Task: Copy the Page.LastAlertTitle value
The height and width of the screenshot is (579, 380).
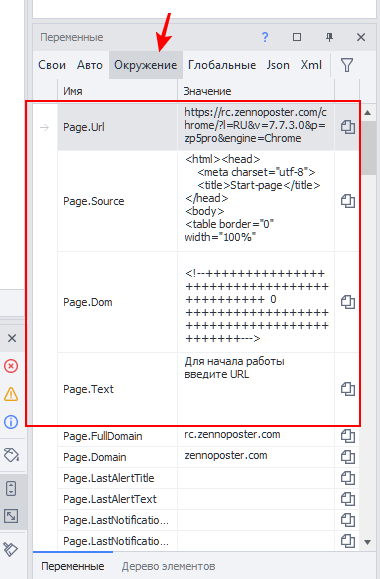Action: (348, 478)
